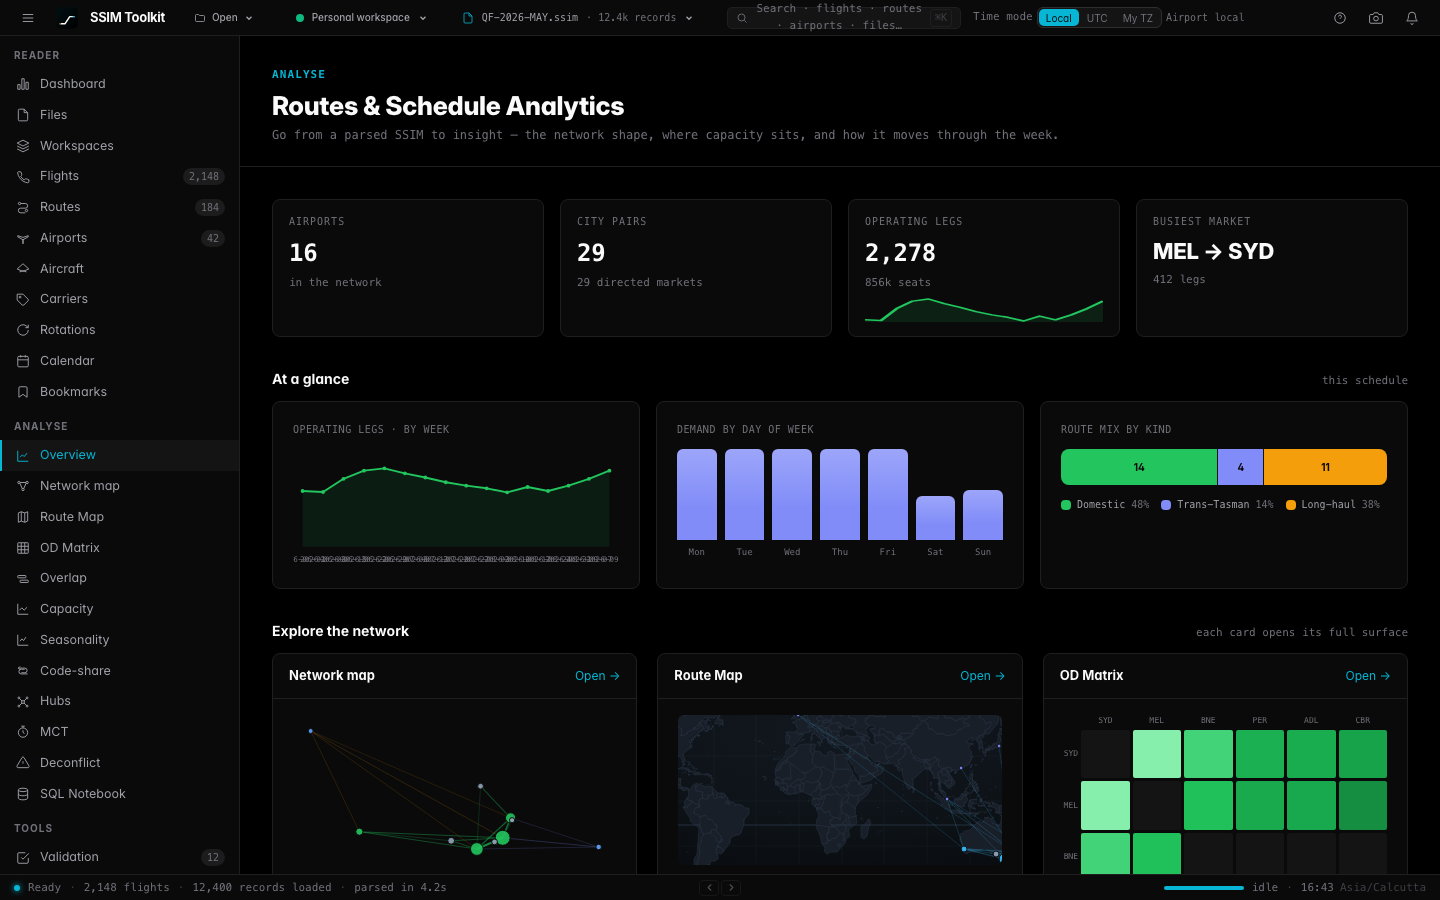Image resolution: width=1440 pixels, height=900 pixels.
Task: Click the Operating Legs stat card
Action: (984, 268)
